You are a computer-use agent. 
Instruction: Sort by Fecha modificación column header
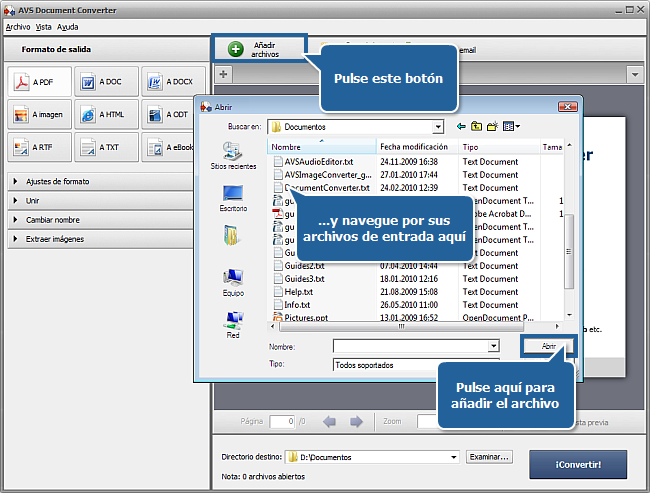pyautogui.click(x=417, y=147)
